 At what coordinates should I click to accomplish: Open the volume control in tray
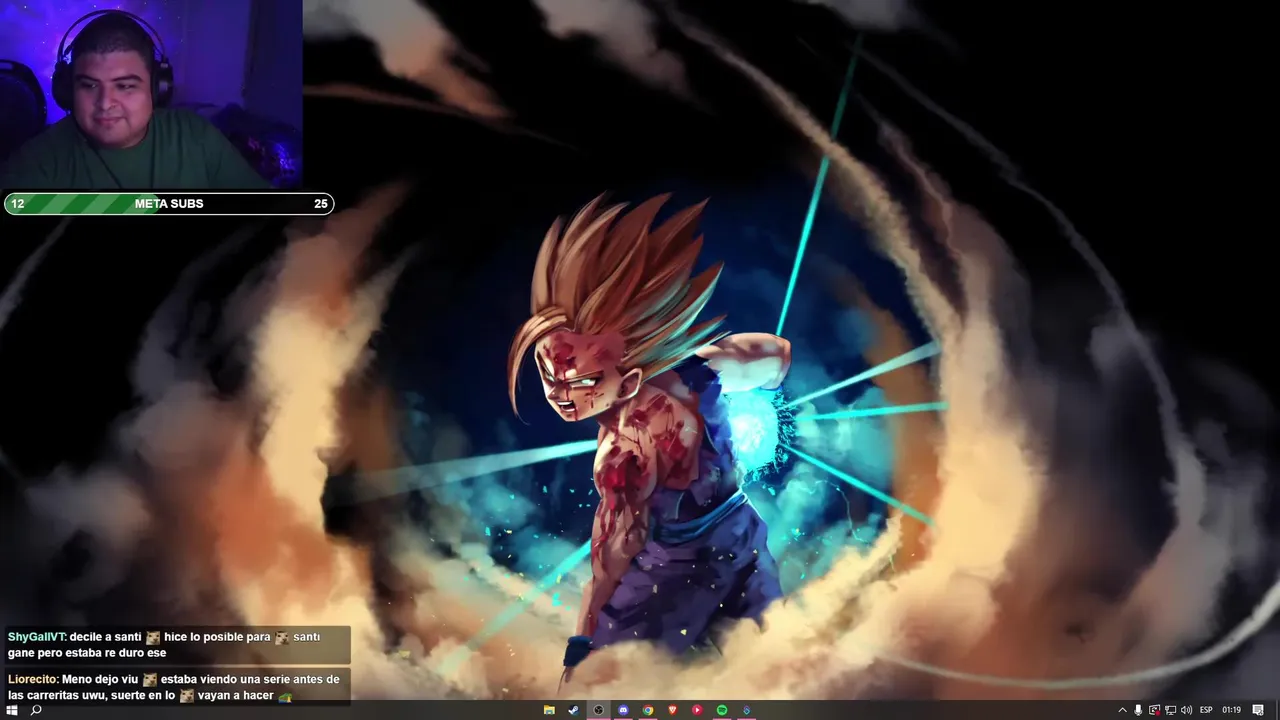[1186, 710]
